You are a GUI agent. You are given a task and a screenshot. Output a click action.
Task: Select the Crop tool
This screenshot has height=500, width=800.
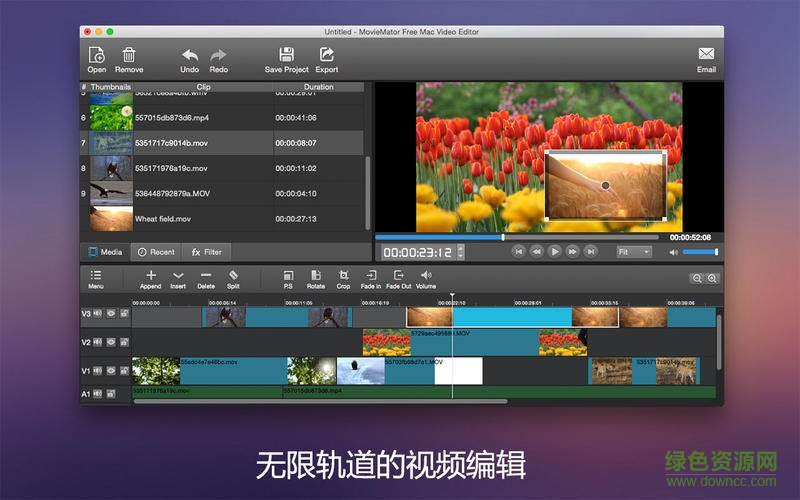343,275
